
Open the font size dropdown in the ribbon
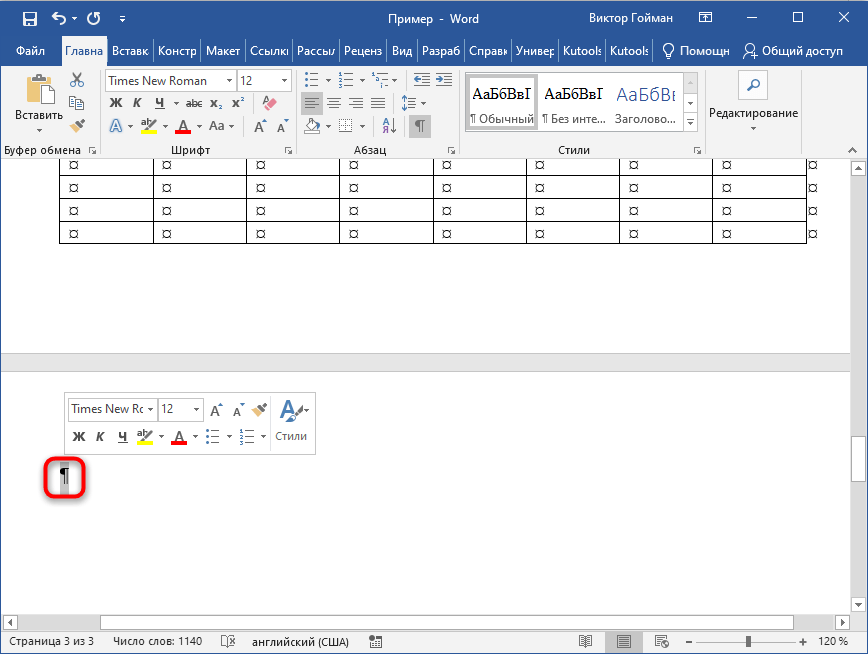[x=285, y=81]
